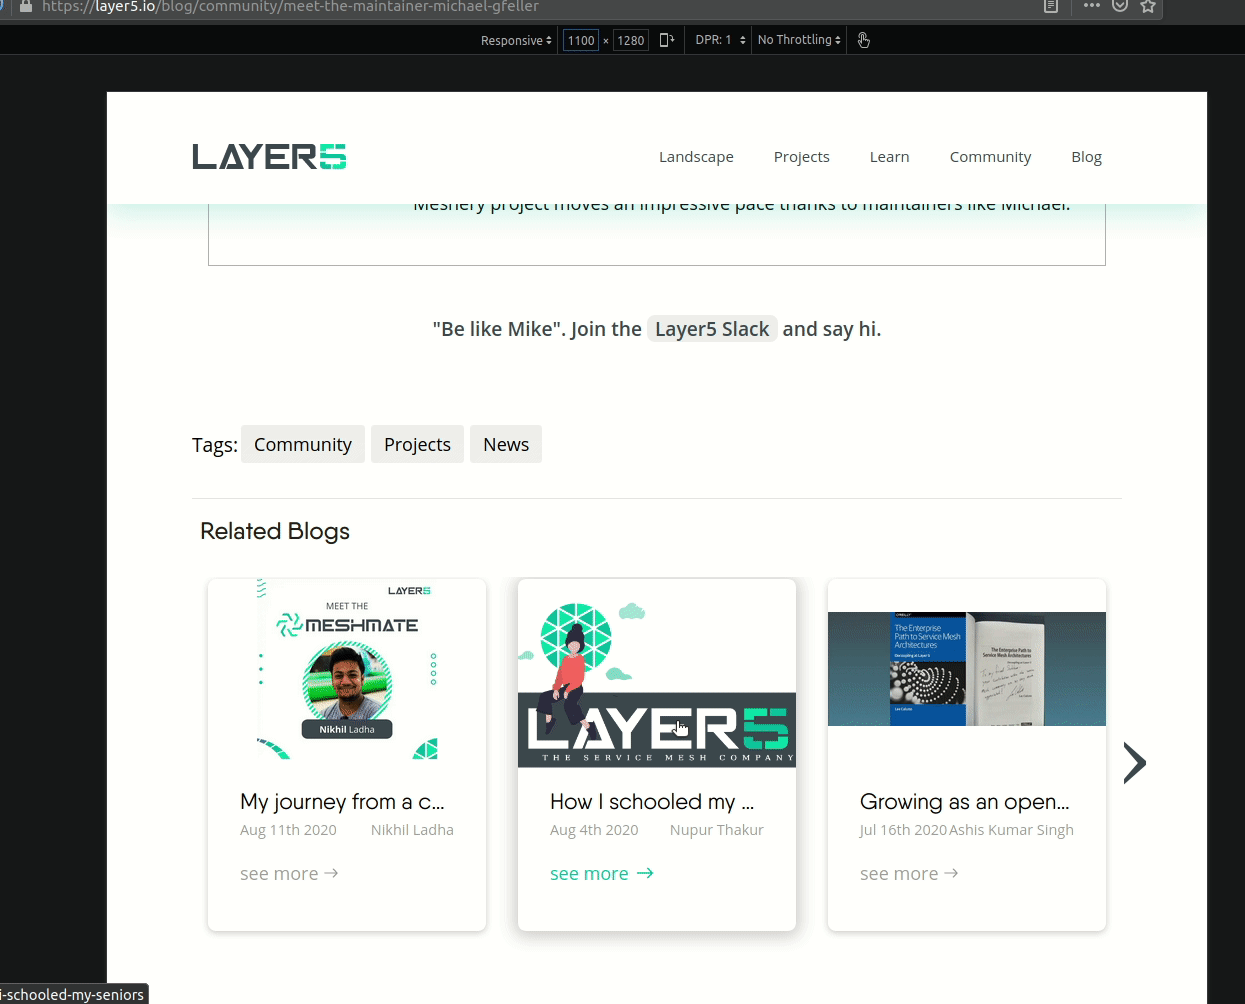Toggle touch simulation icon
Viewport: 1245px width, 1004px height.
click(x=864, y=40)
